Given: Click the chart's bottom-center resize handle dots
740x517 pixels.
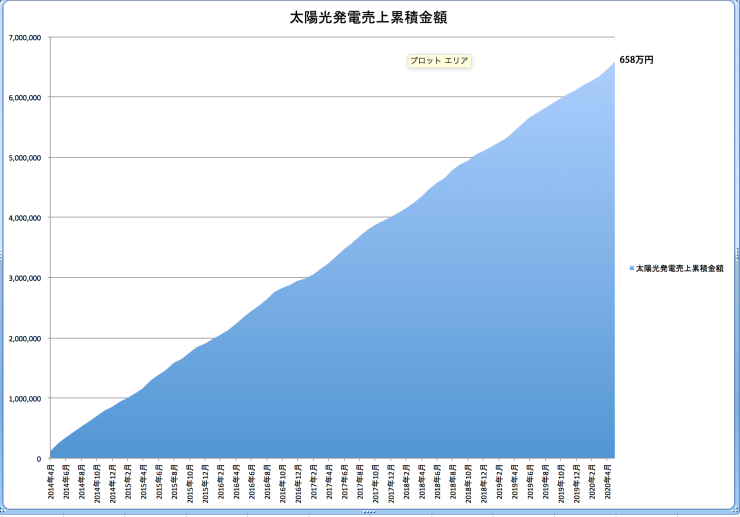Looking at the screenshot, I should [370, 512].
